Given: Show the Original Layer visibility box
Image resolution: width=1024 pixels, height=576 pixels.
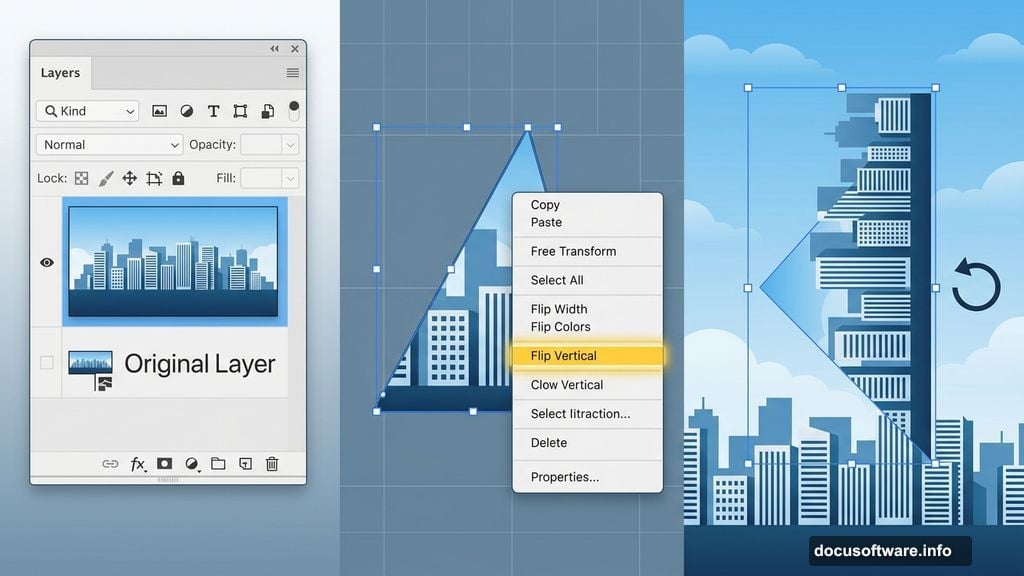Looking at the screenshot, I should [46, 362].
